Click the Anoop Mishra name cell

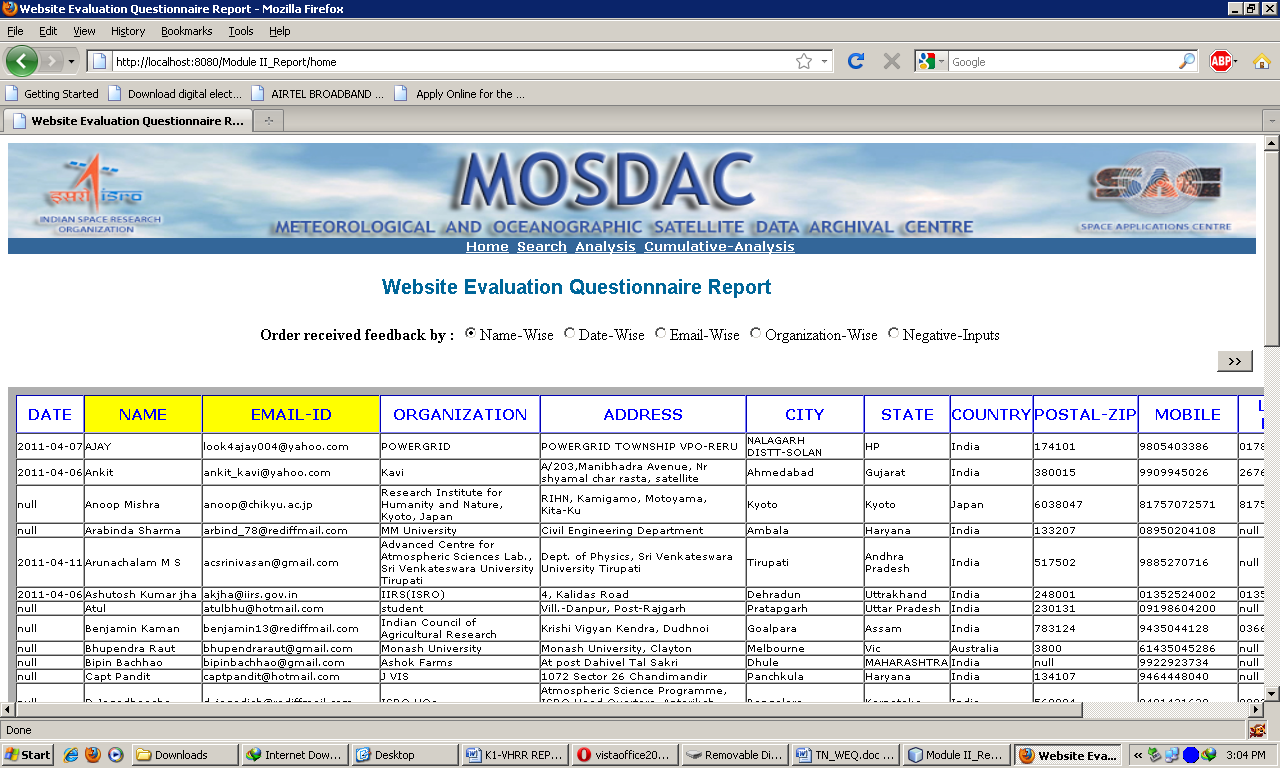click(143, 504)
